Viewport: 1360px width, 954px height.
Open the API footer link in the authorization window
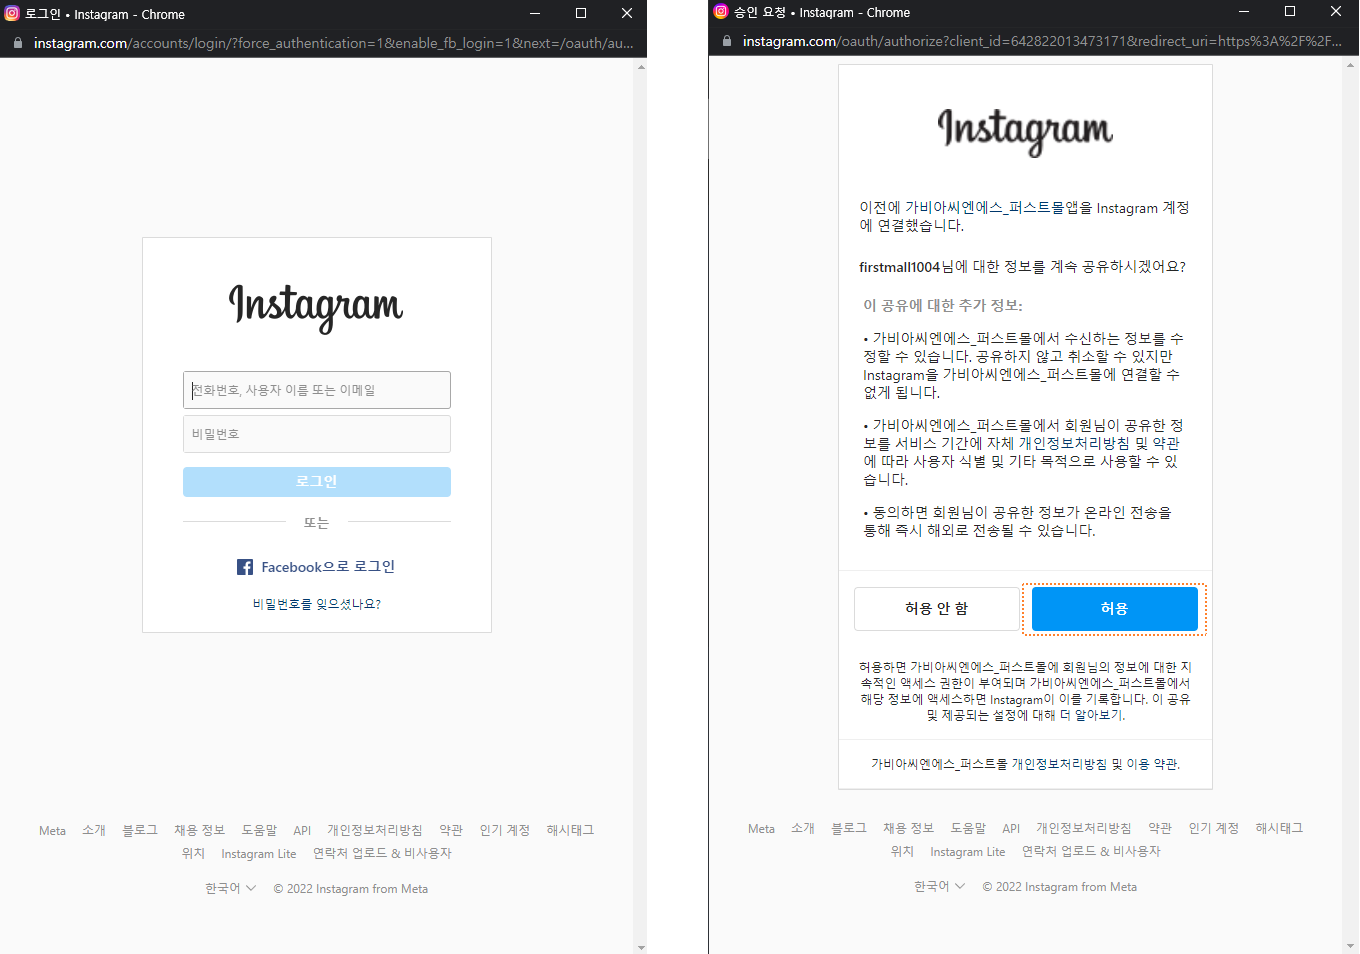point(1011,829)
